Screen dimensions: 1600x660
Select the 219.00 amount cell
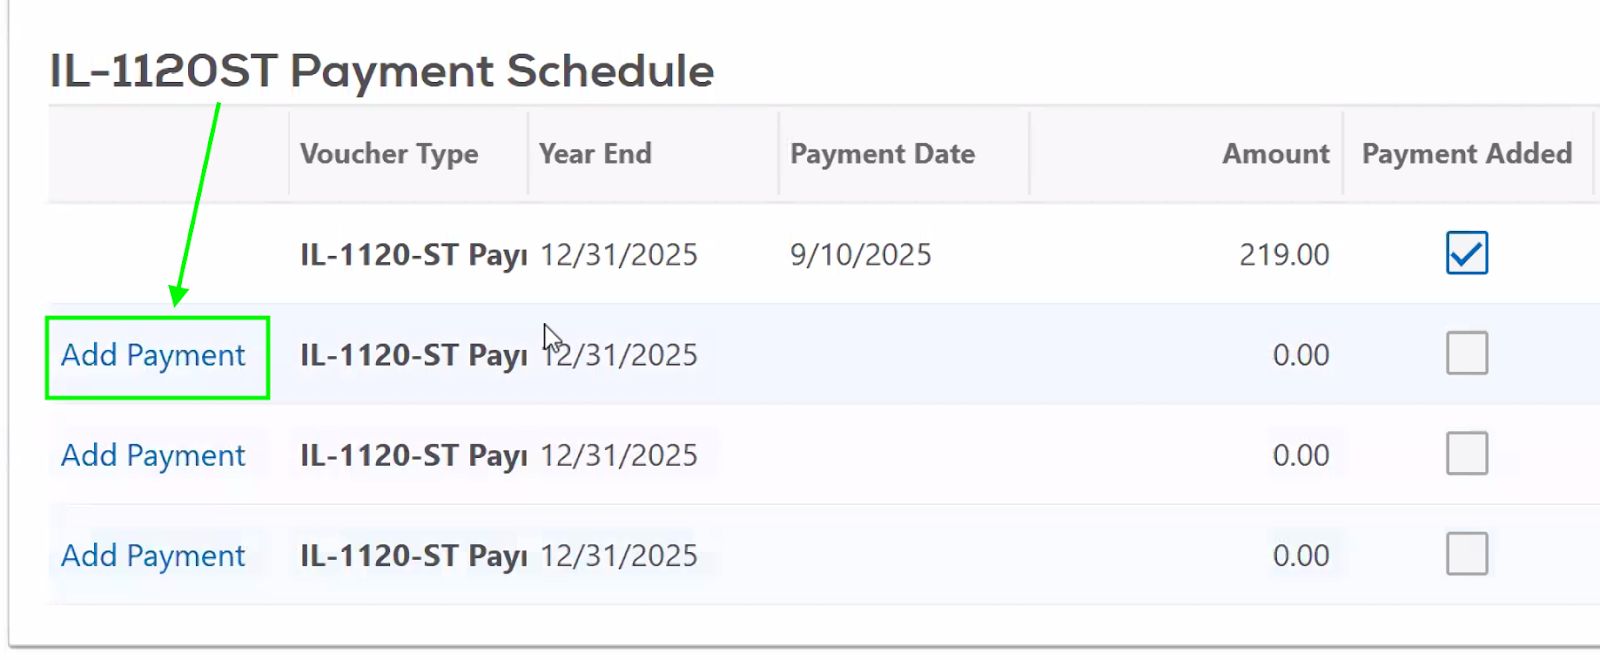coord(1284,255)
